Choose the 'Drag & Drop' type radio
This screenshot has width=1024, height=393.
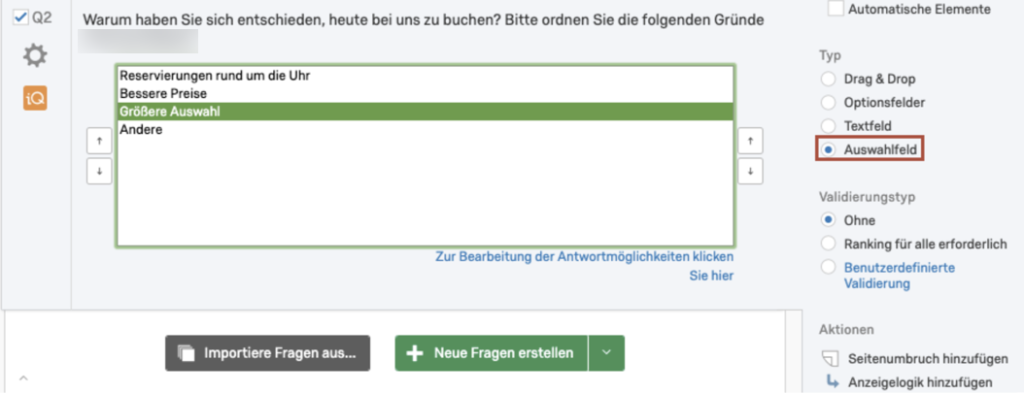coord(828,79)
